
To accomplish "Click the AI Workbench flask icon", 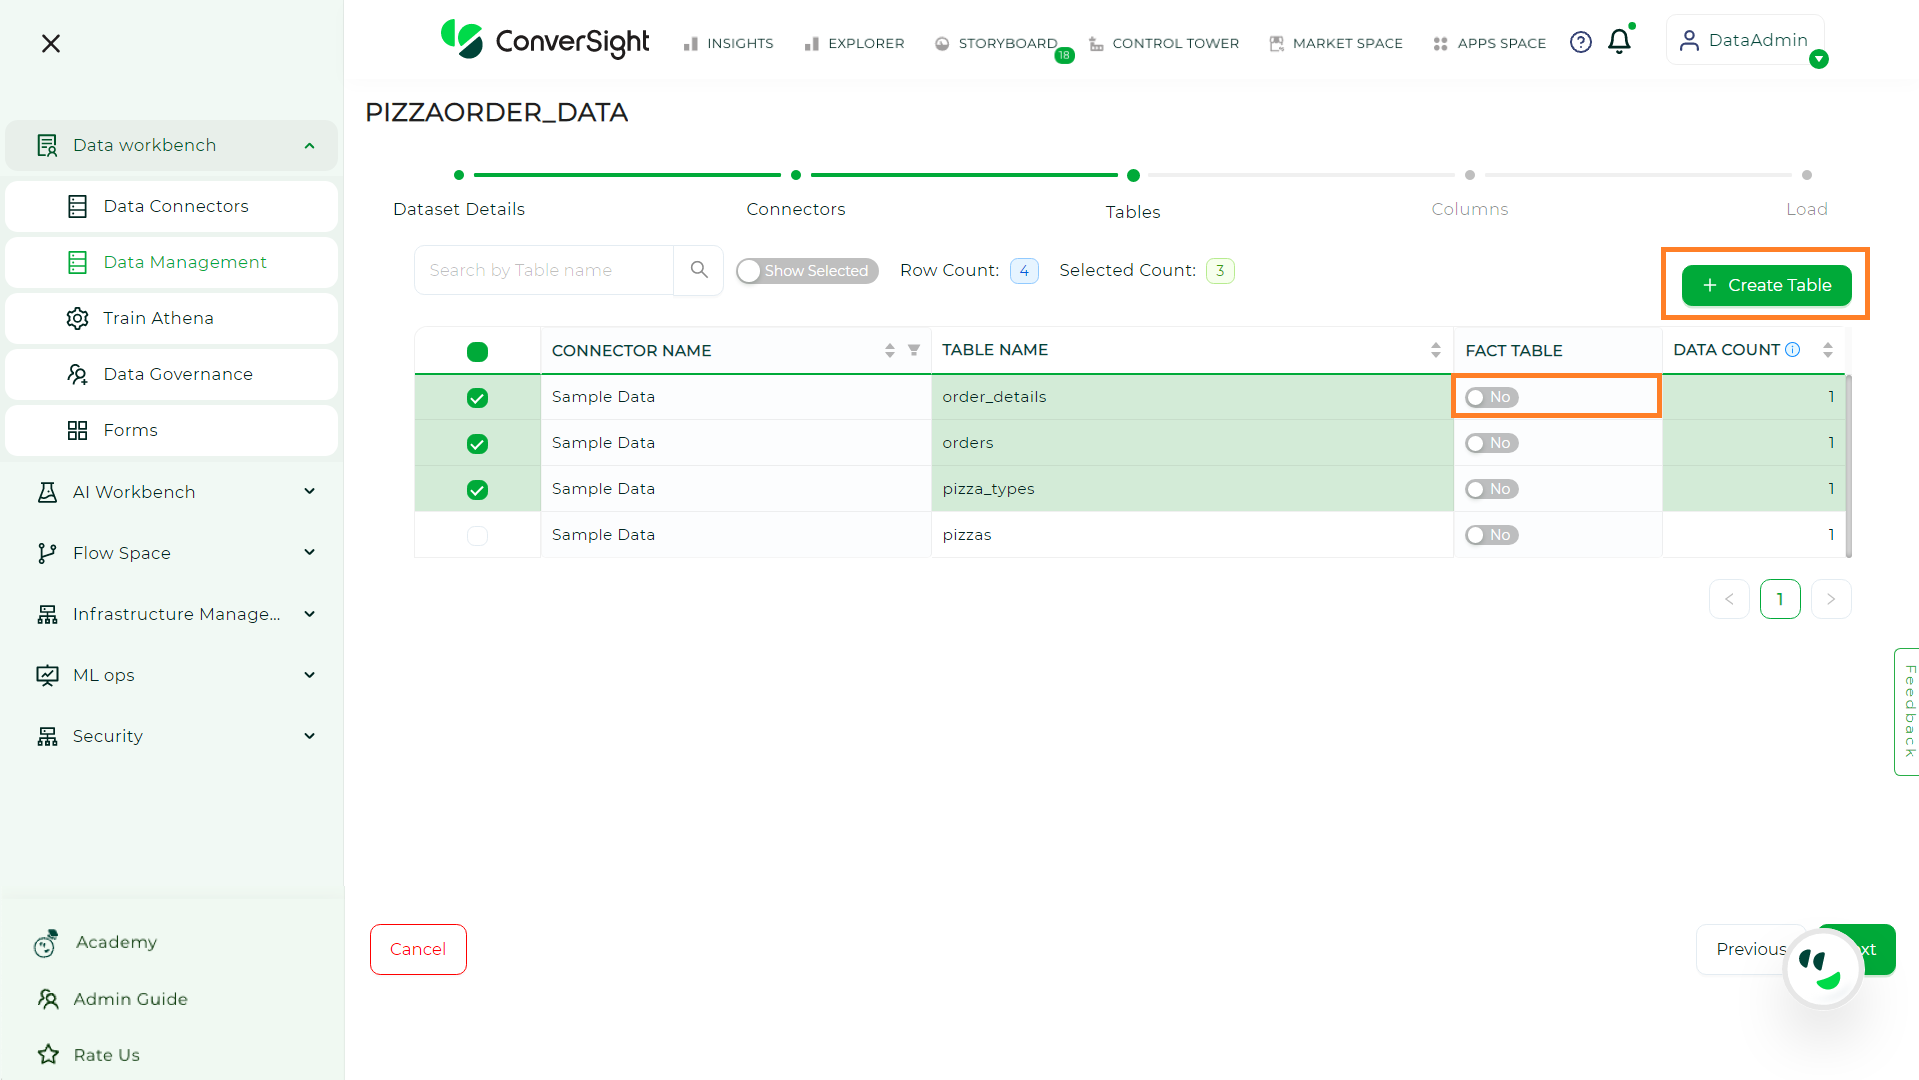I will tap(47, 492).
